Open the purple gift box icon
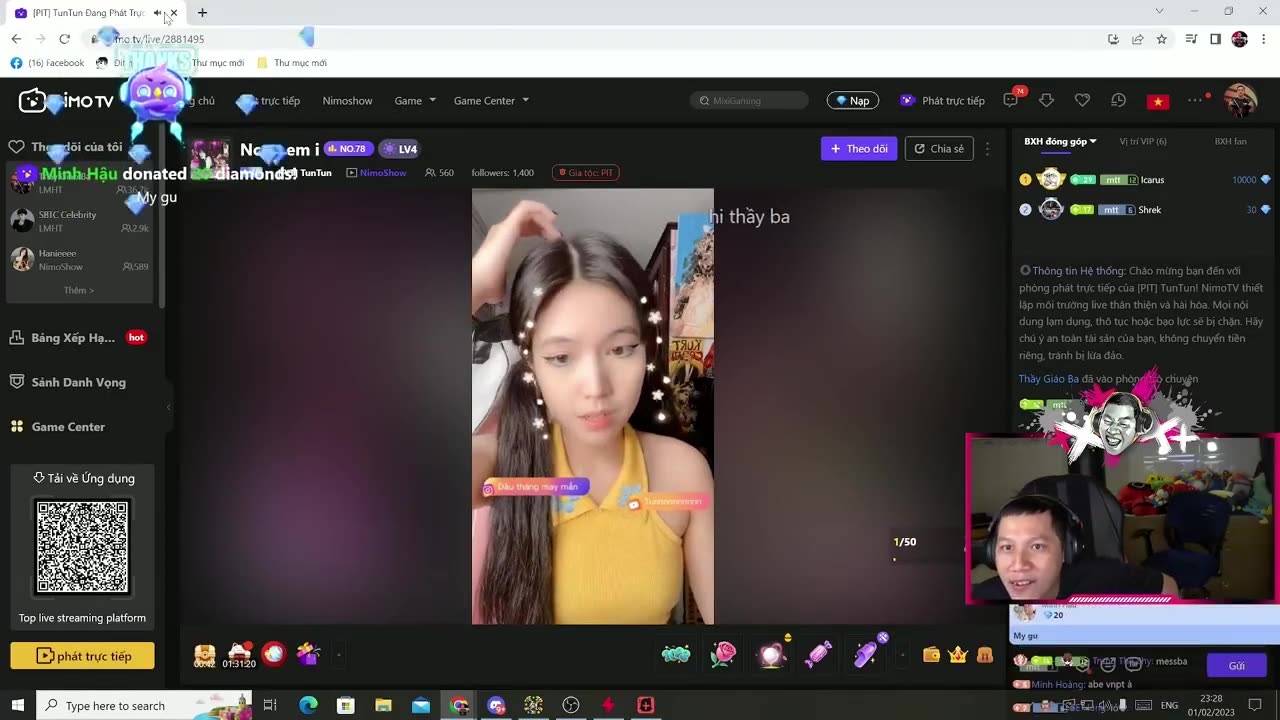Image resolution: width=1280 pixels, height=720 pixels. point(308,654)
